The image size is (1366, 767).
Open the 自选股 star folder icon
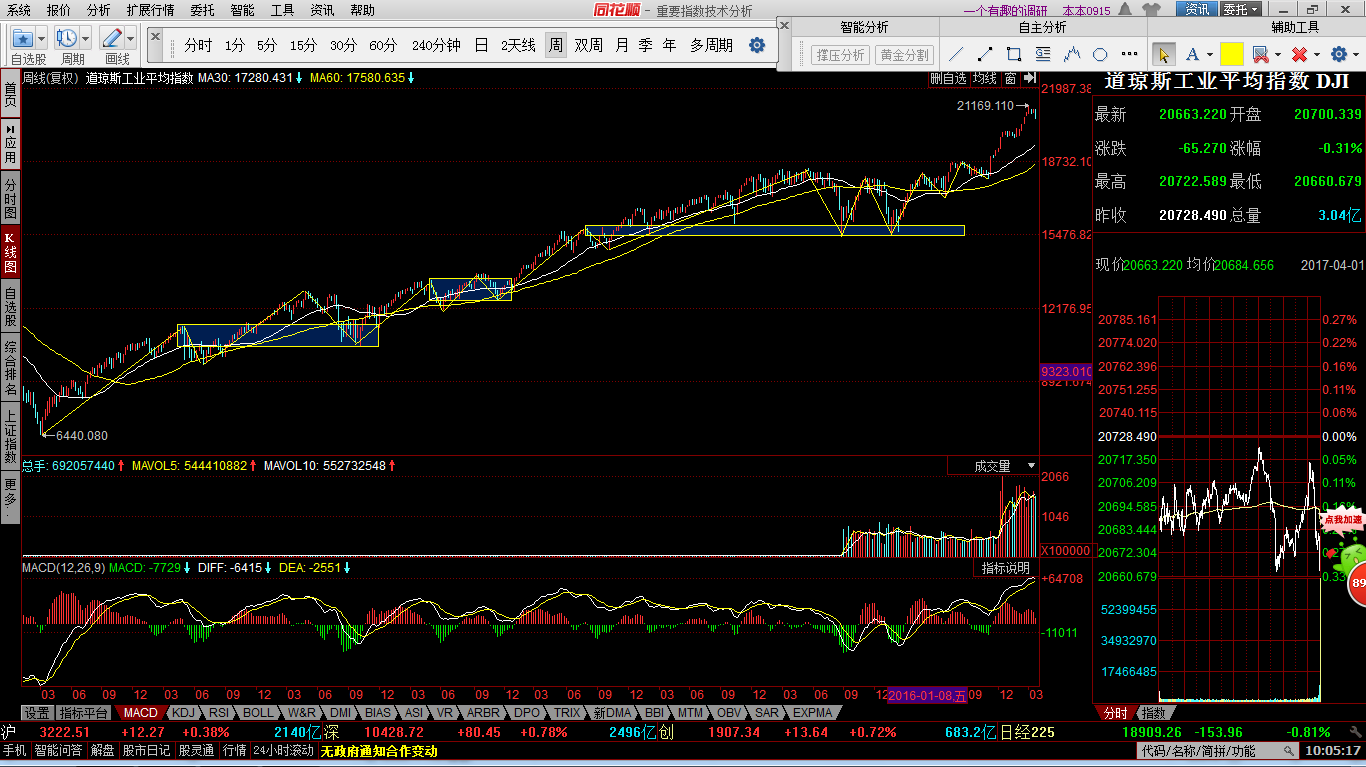tap(23, 39)
